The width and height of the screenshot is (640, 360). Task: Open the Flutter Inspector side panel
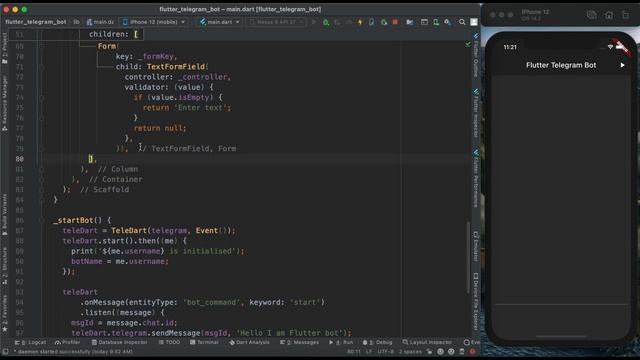pos(476,113)
